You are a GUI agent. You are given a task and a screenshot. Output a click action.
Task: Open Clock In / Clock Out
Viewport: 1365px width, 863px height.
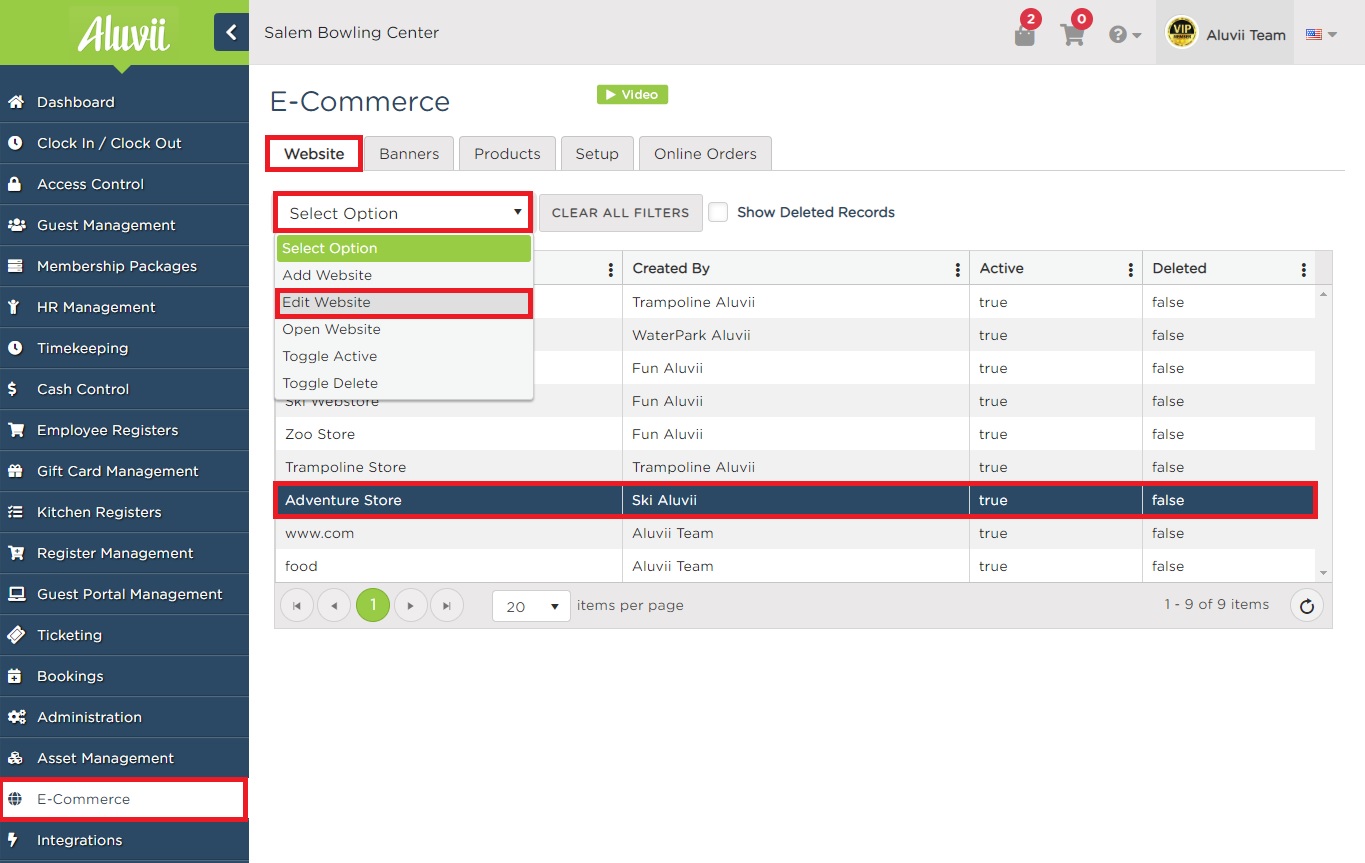tap(124, 143)
